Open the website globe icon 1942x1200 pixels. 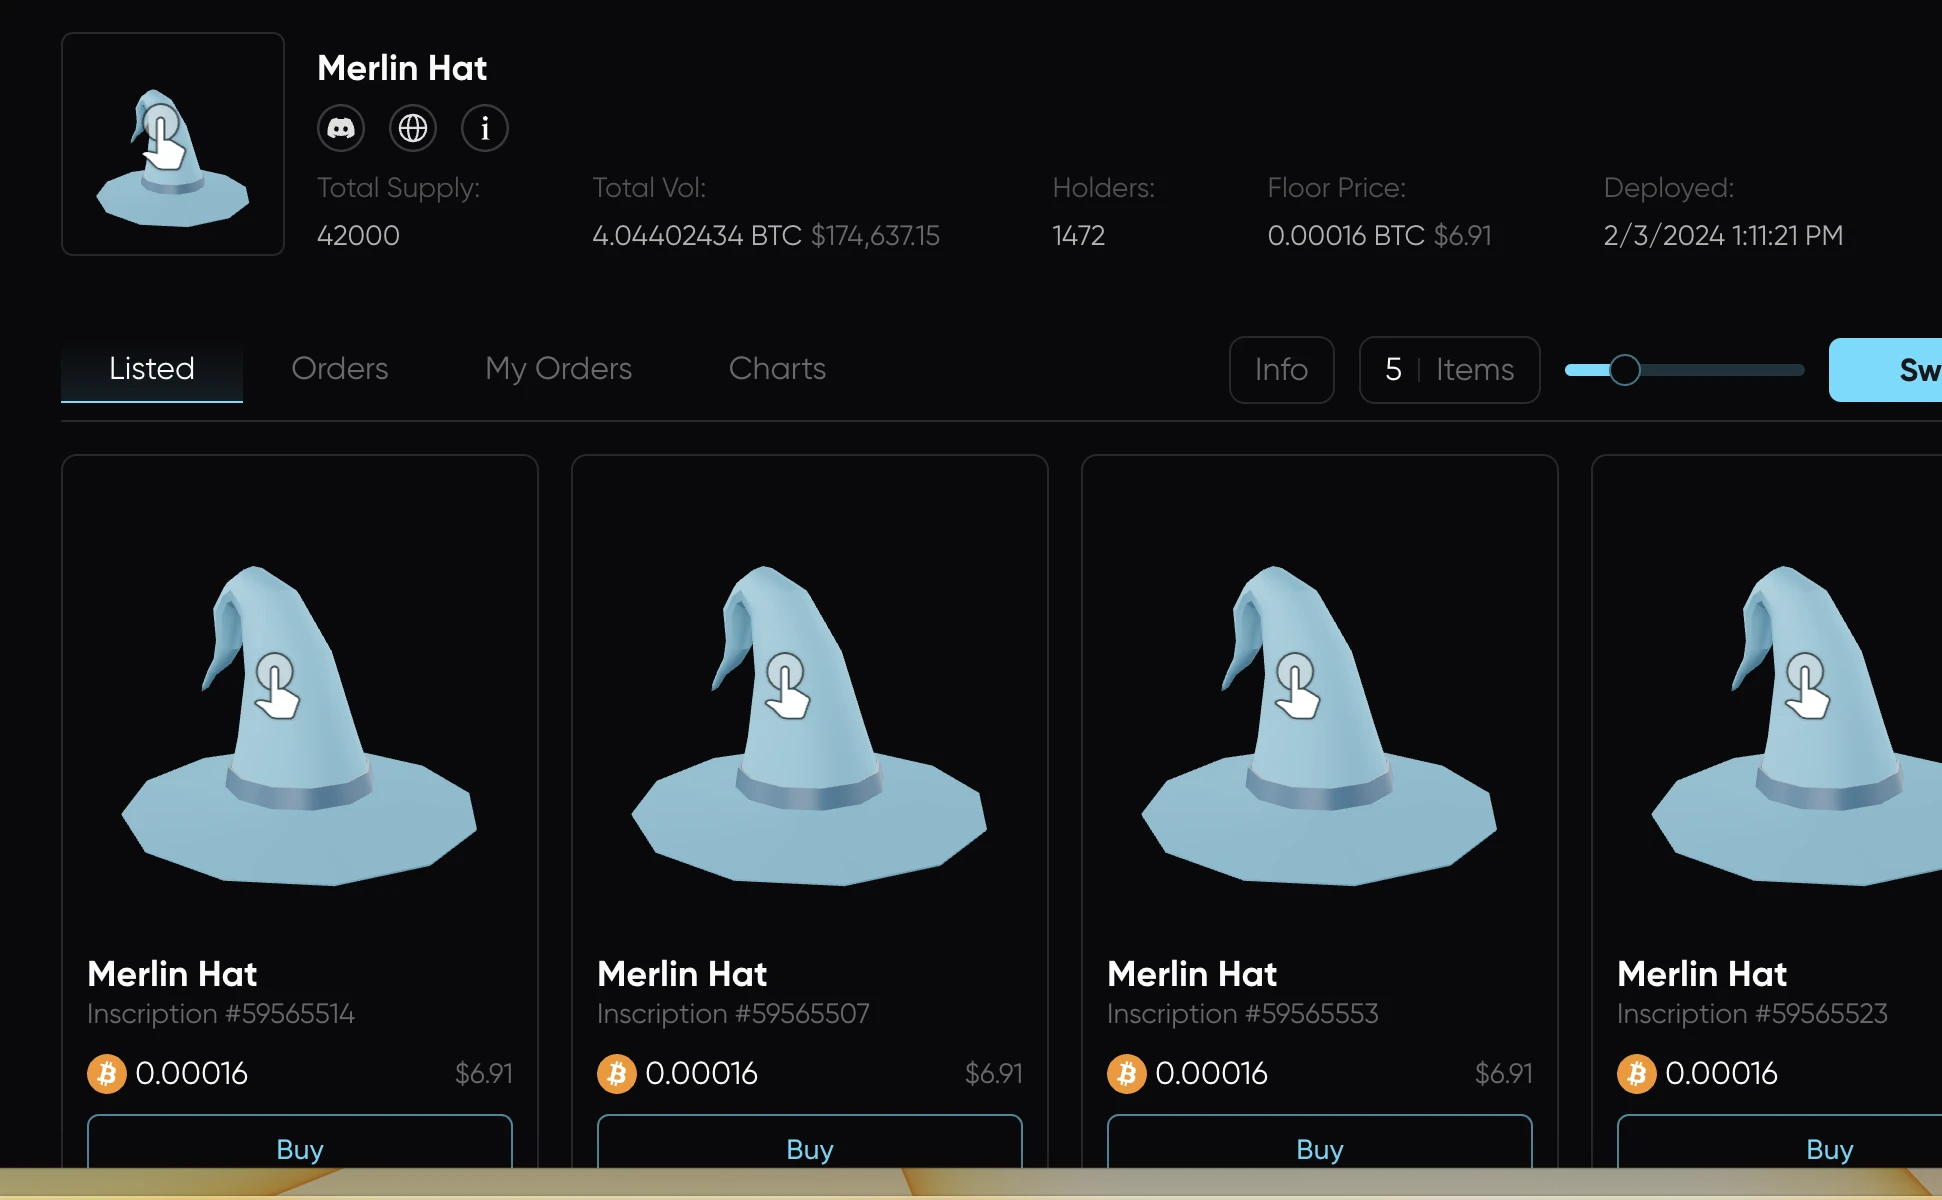click(x=413, y=128)
